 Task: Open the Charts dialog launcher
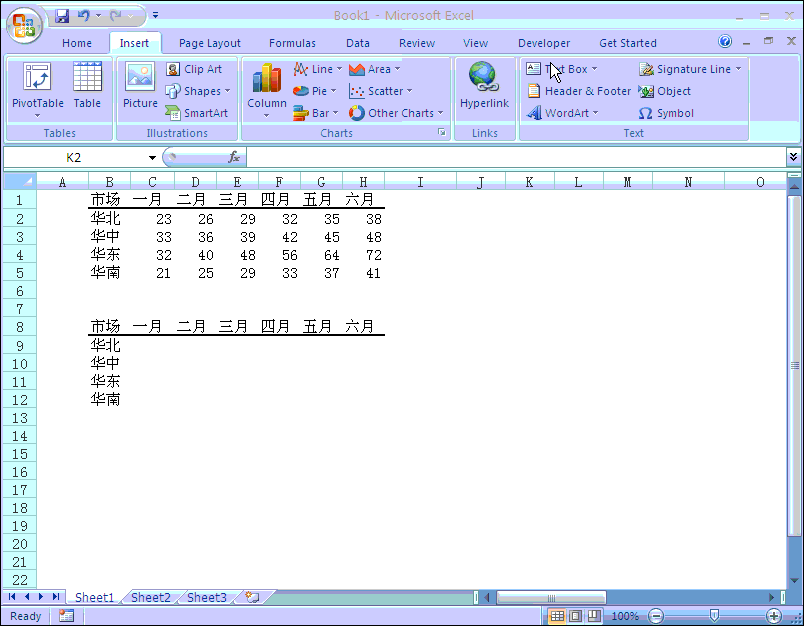click(441, 133)
